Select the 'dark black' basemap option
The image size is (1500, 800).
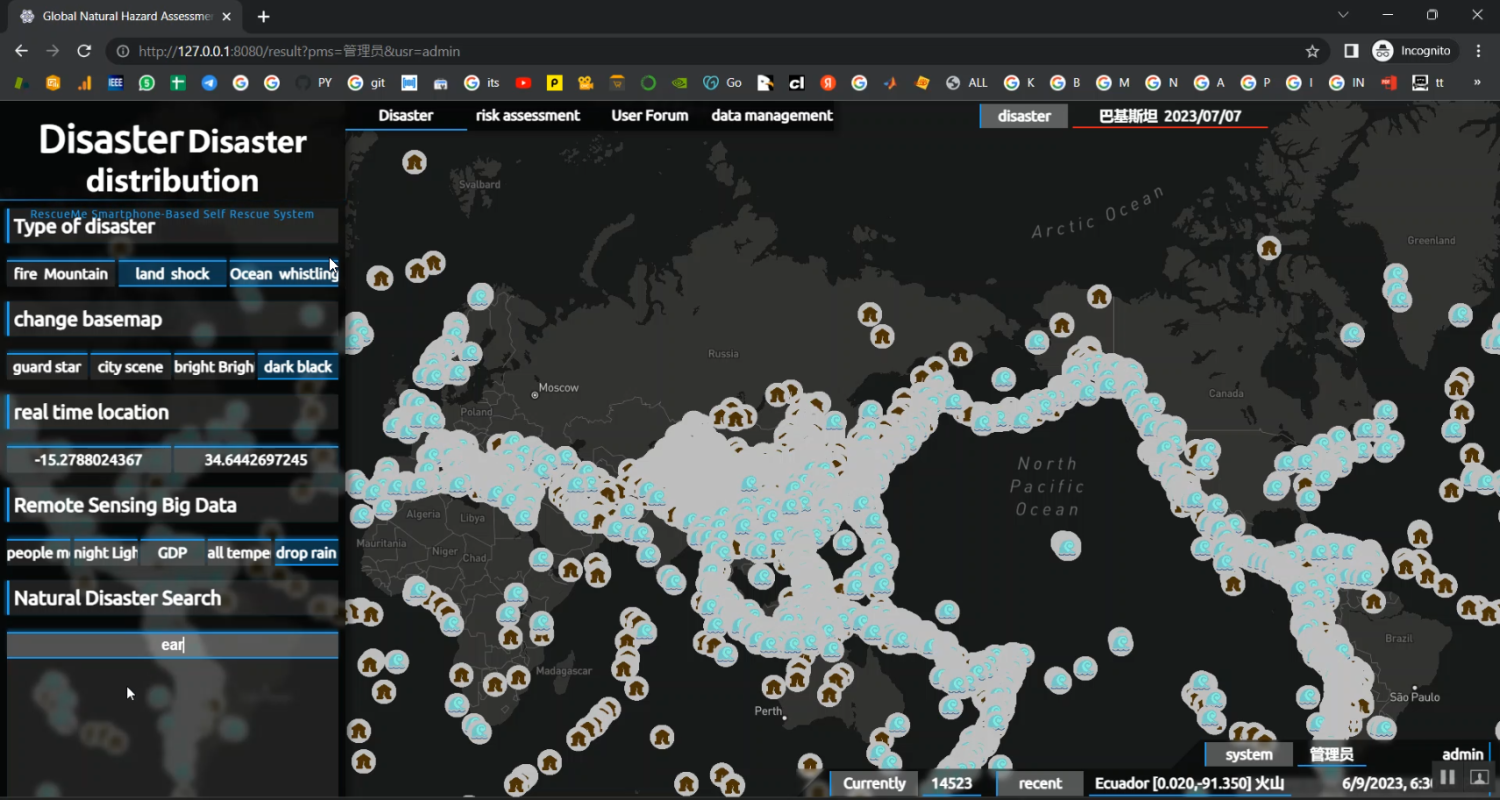pyautogui.click(x=298, y=367)
